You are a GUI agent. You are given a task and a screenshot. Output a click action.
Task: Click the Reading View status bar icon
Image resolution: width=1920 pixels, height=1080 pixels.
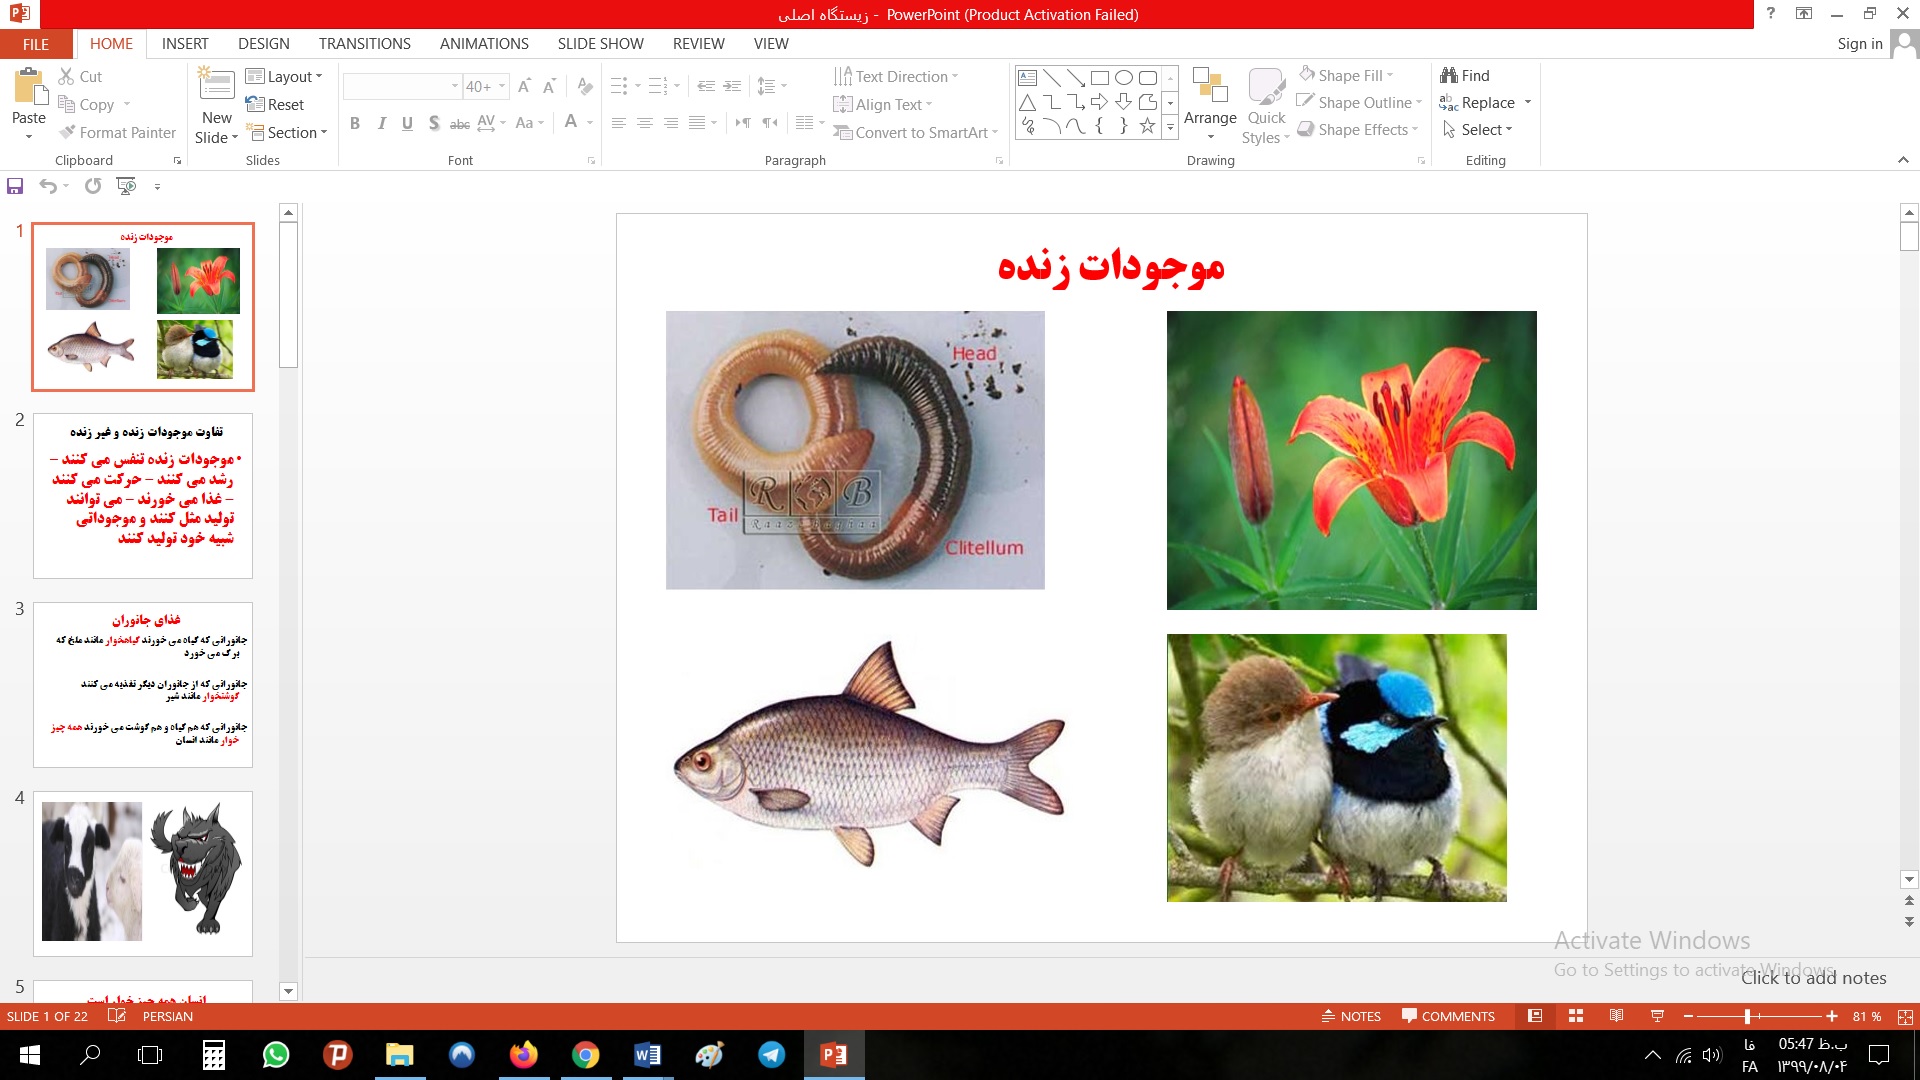coord(1616,1016)
